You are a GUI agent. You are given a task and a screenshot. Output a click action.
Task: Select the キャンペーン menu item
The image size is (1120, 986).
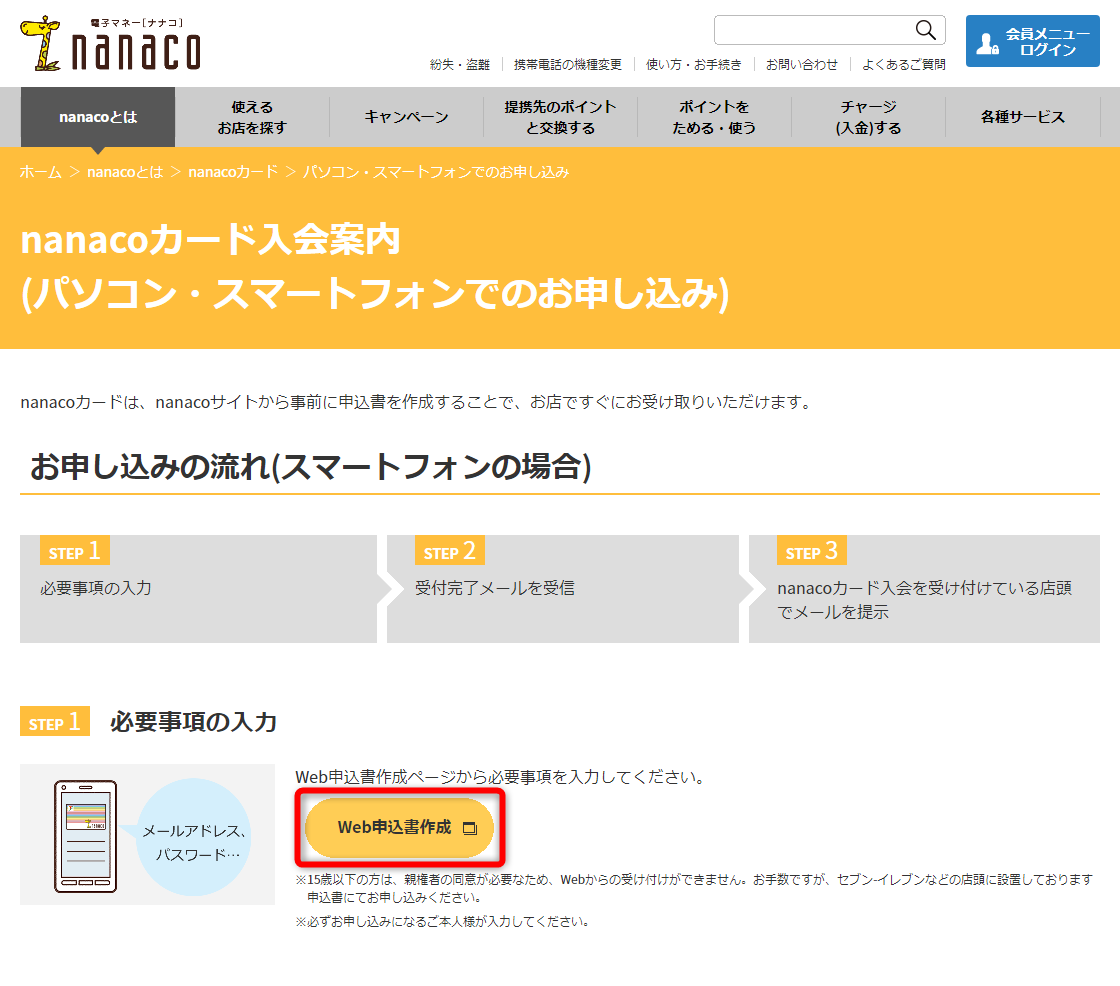click(x=406, y=117)
